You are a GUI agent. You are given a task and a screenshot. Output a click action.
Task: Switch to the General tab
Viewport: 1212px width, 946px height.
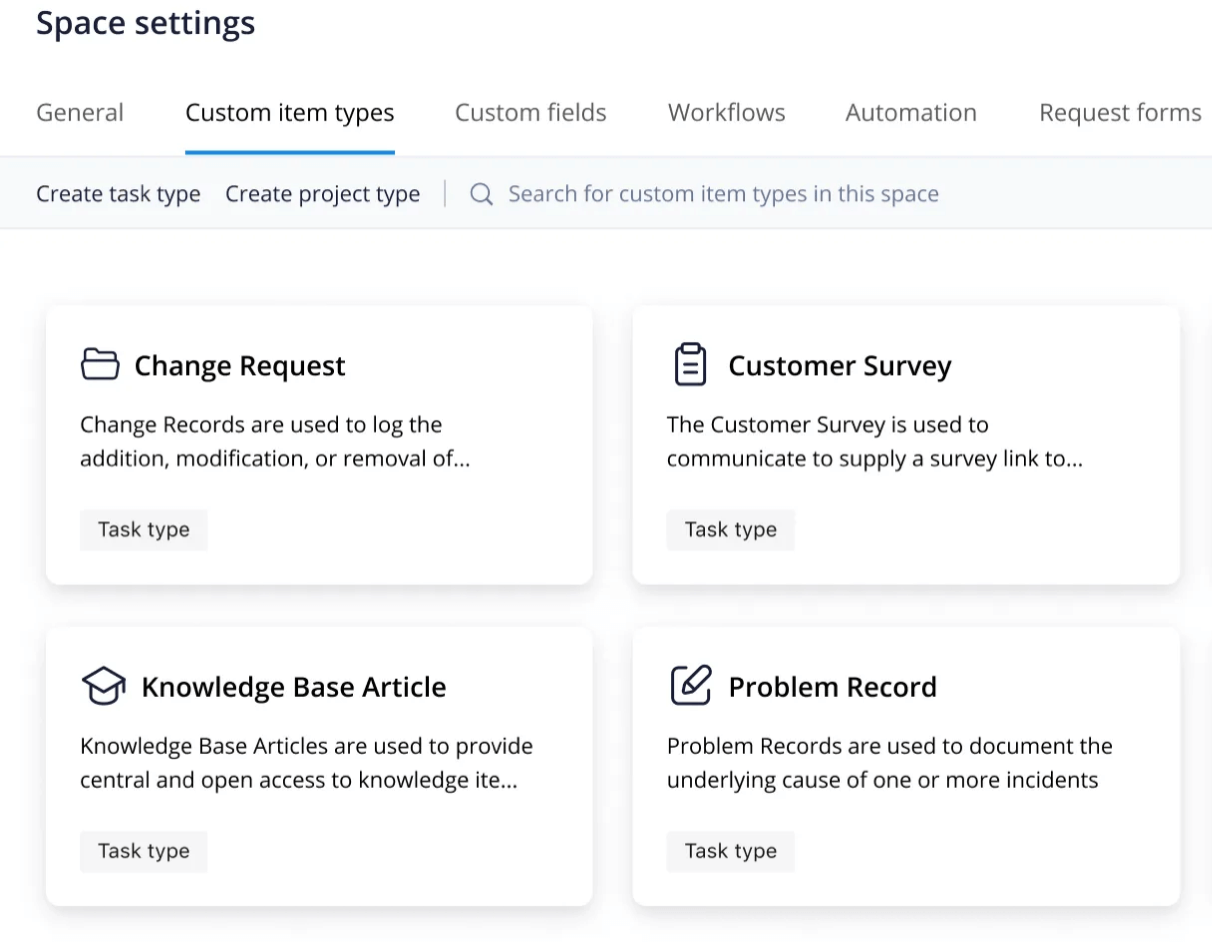(x=80, y=113)
